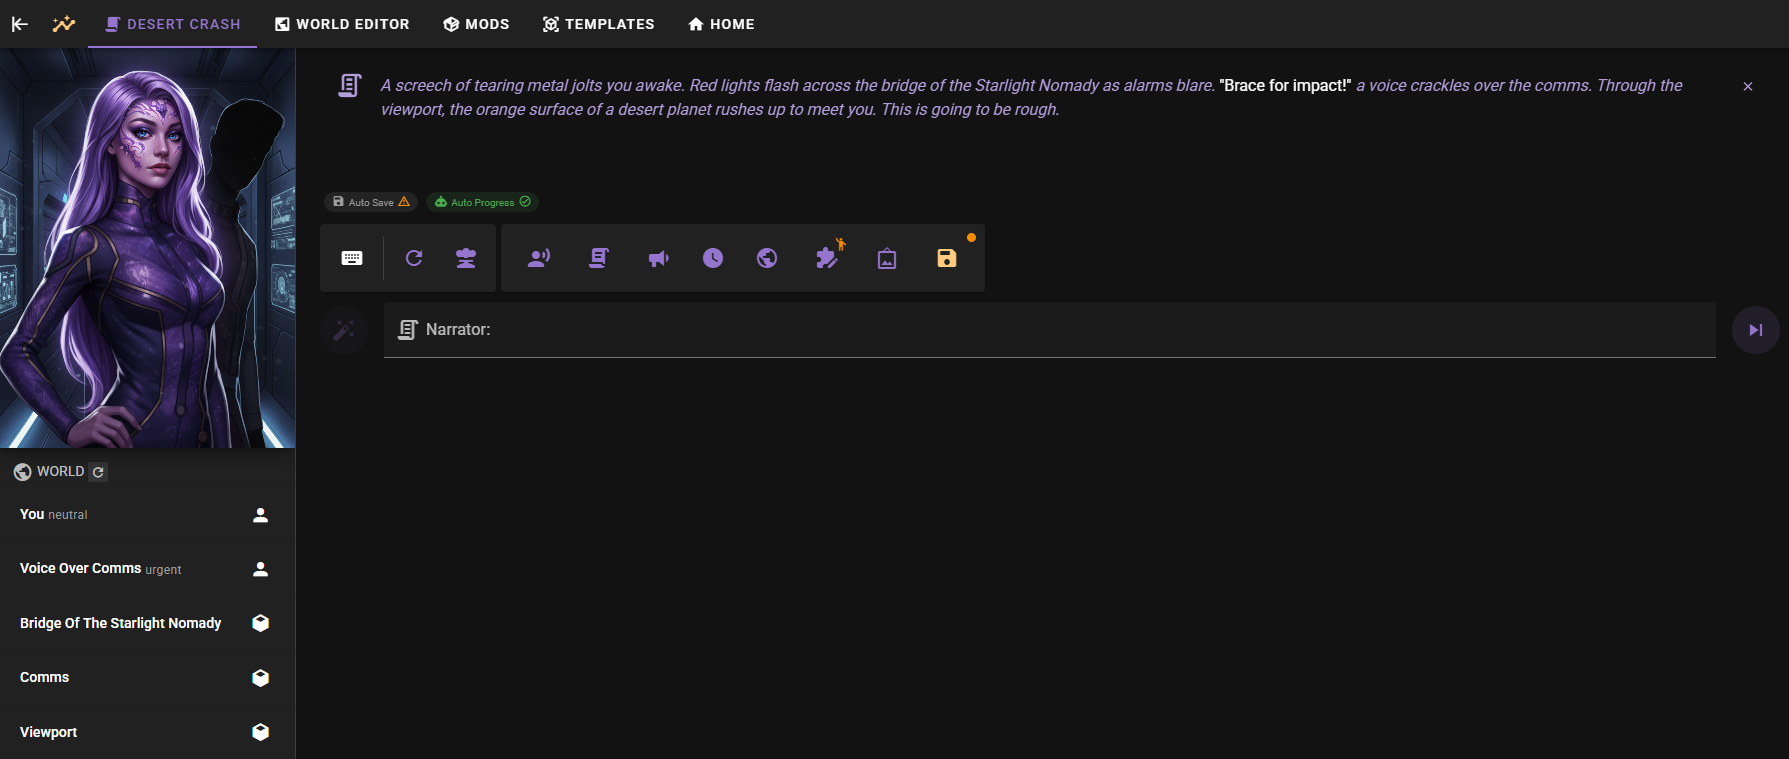The image size is (1789, 759).
Task: Toggle the Auto Save chip
Action: pos(371,202)
